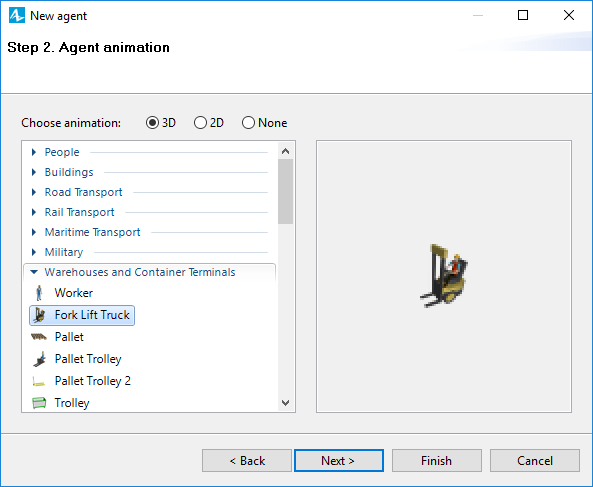Click the Finish button
This screenshot has height=487, width=593.
[x=437, y=461]
